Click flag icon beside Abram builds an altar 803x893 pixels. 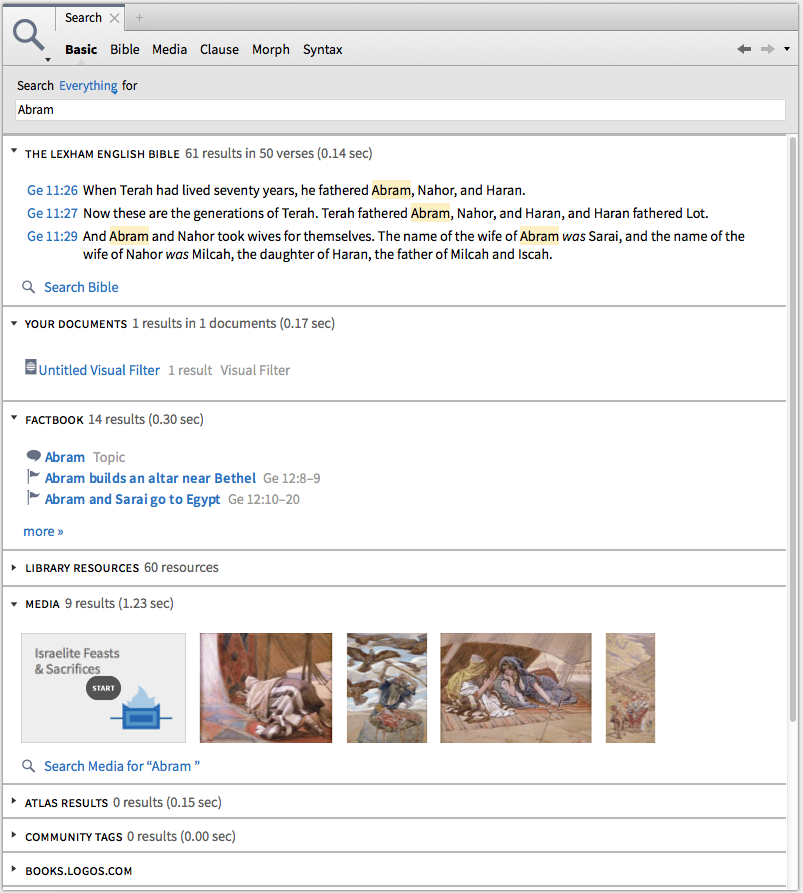pos(33,478)
